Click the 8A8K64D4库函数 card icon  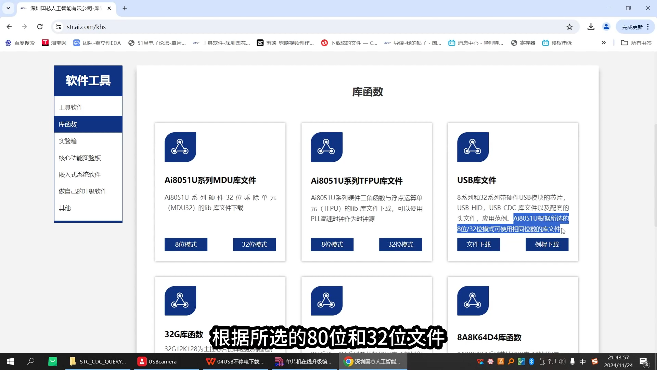pos(473,301)
